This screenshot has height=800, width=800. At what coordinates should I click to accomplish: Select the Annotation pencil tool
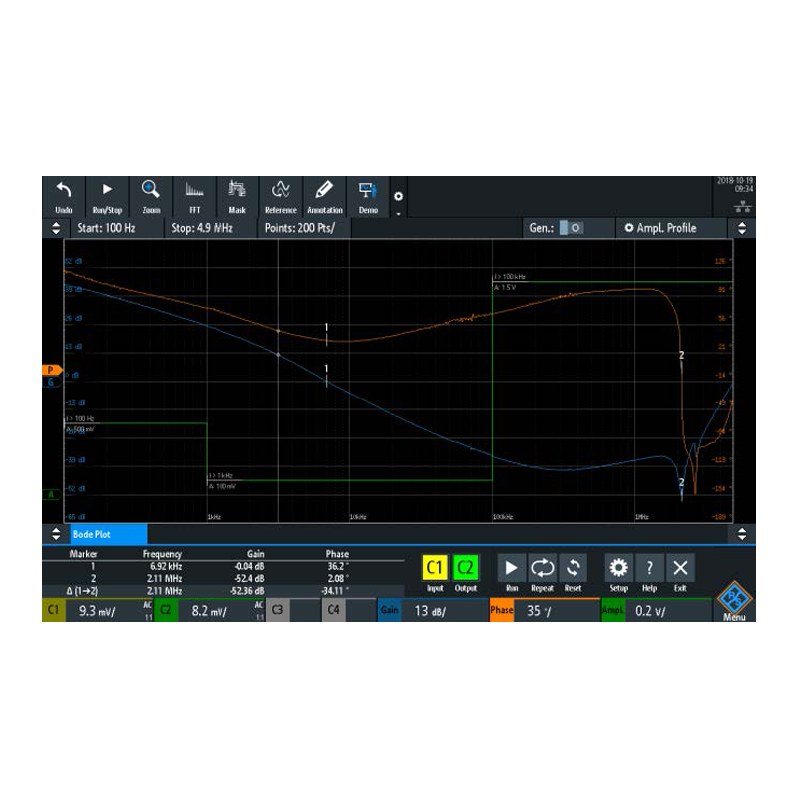323,196
